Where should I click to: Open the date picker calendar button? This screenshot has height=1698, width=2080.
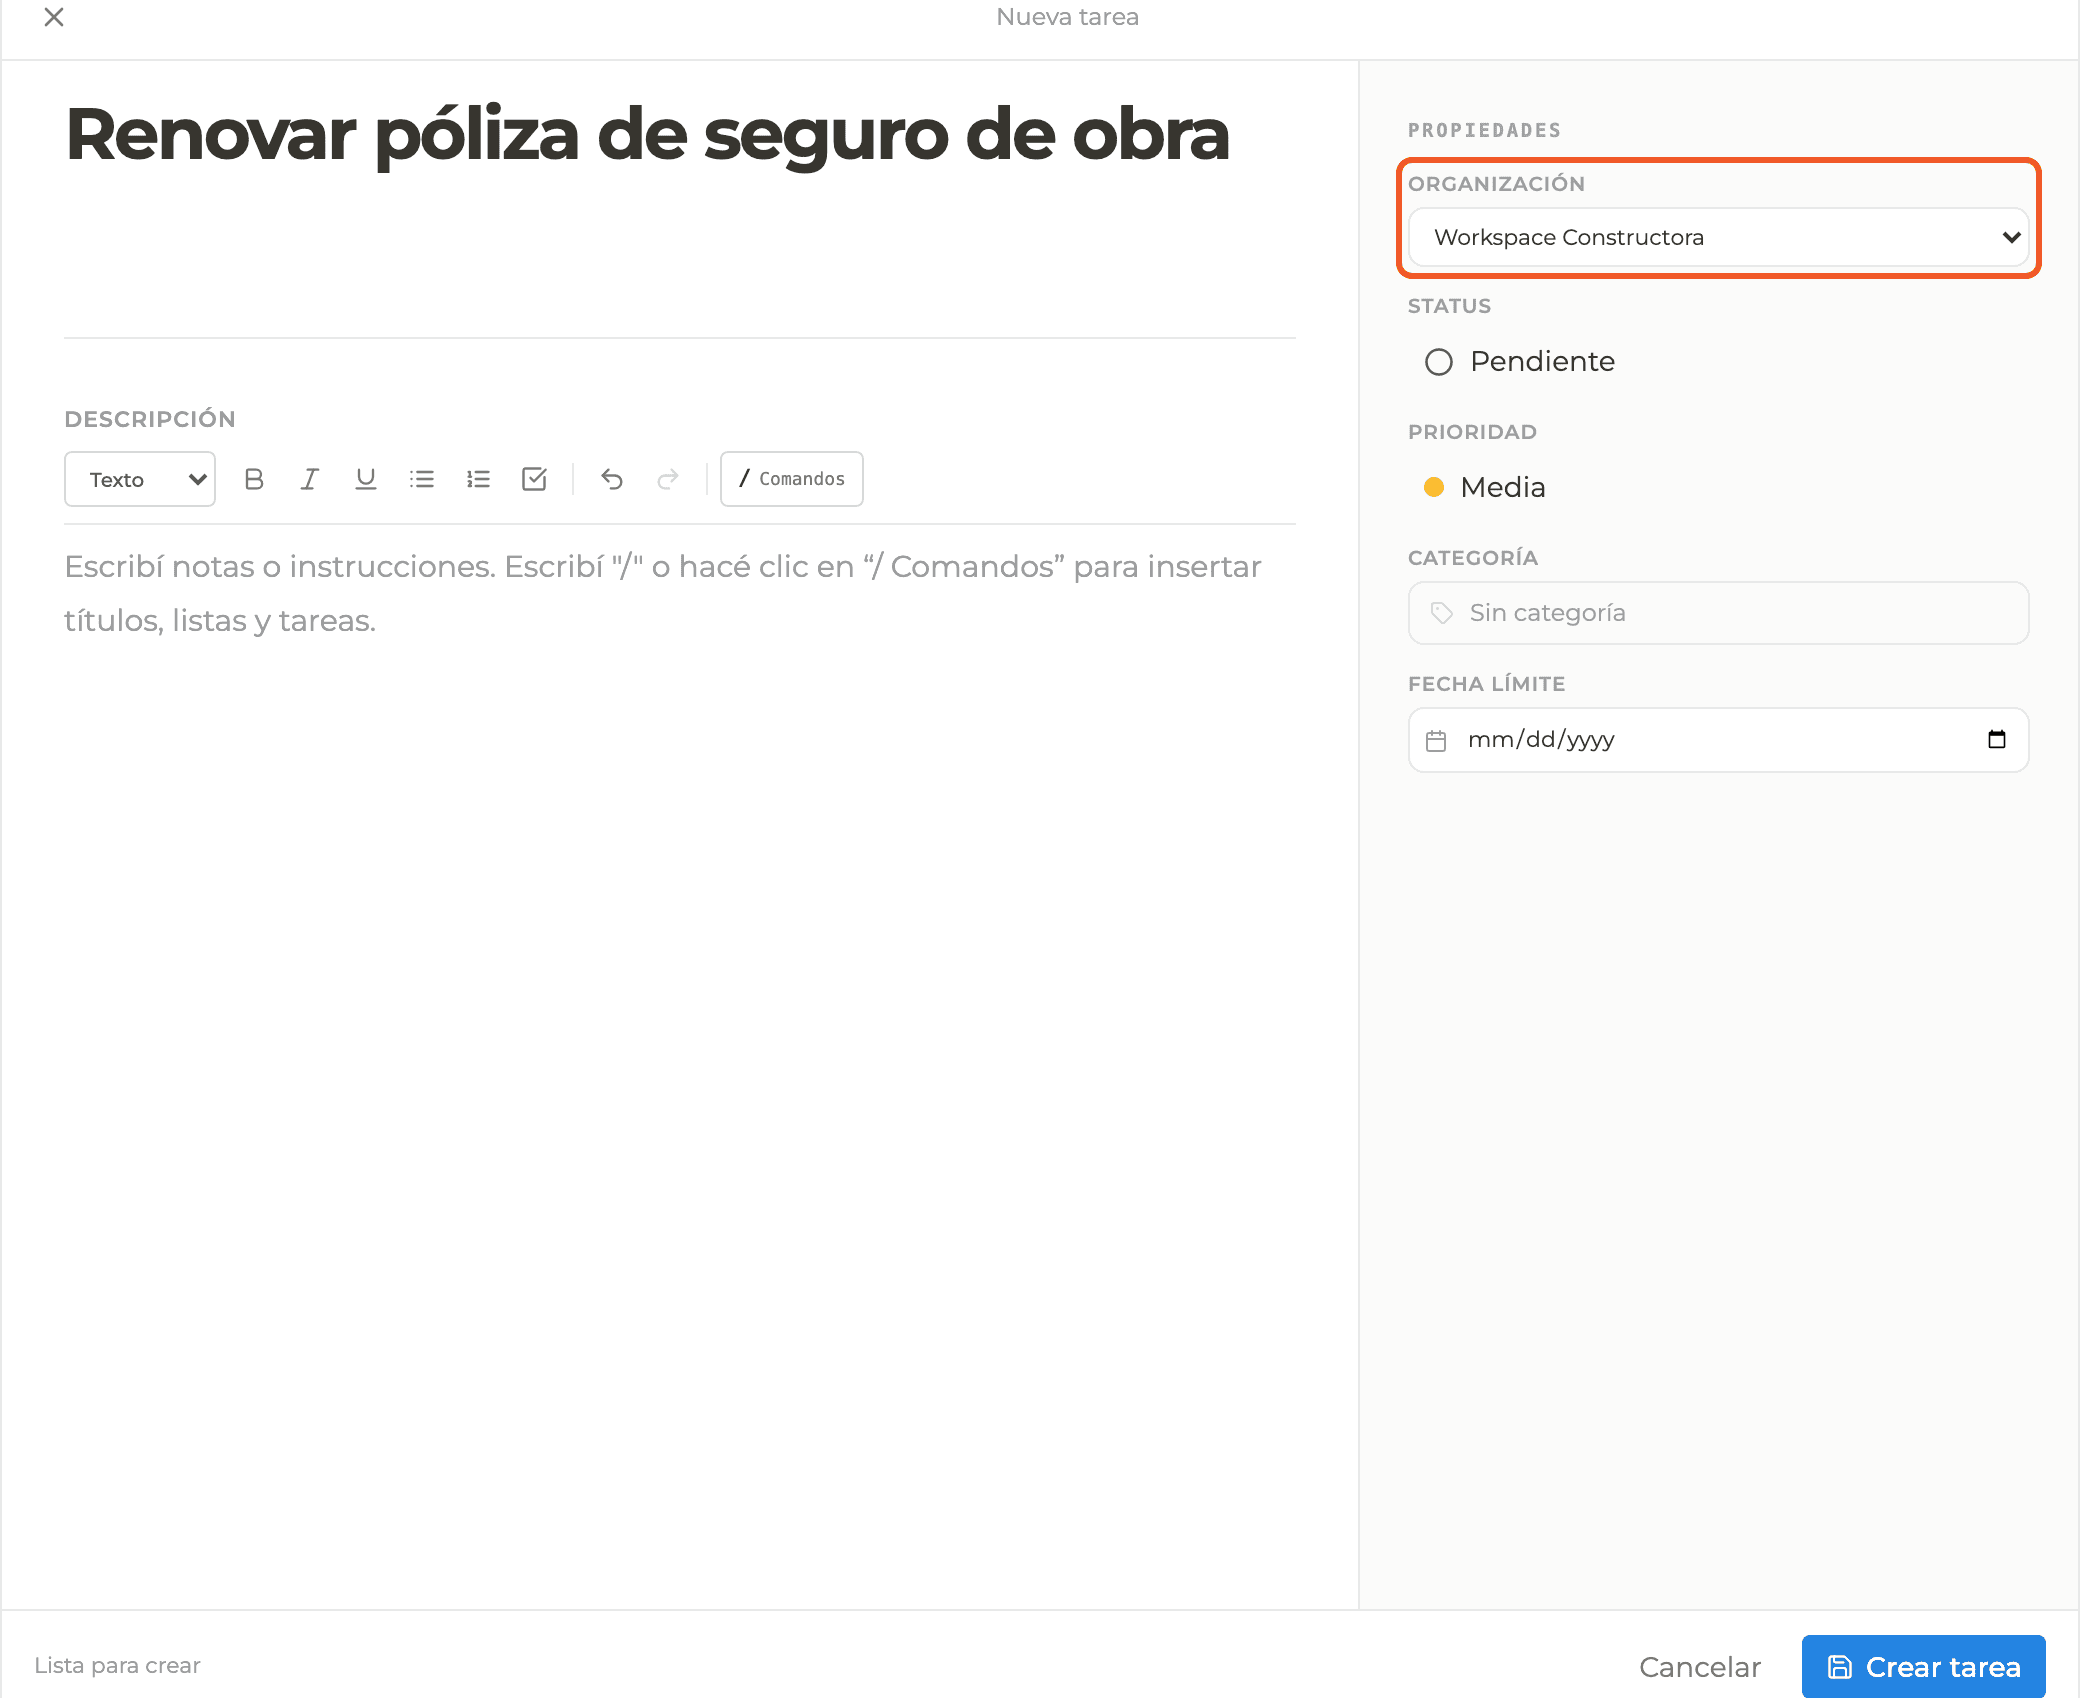(1997, 739)
